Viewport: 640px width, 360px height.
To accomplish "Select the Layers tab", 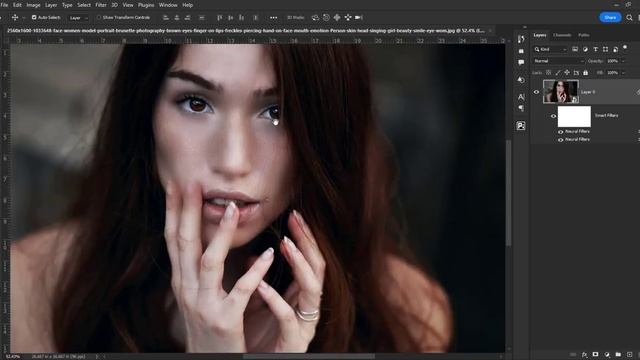I will (x=540, y=35).
